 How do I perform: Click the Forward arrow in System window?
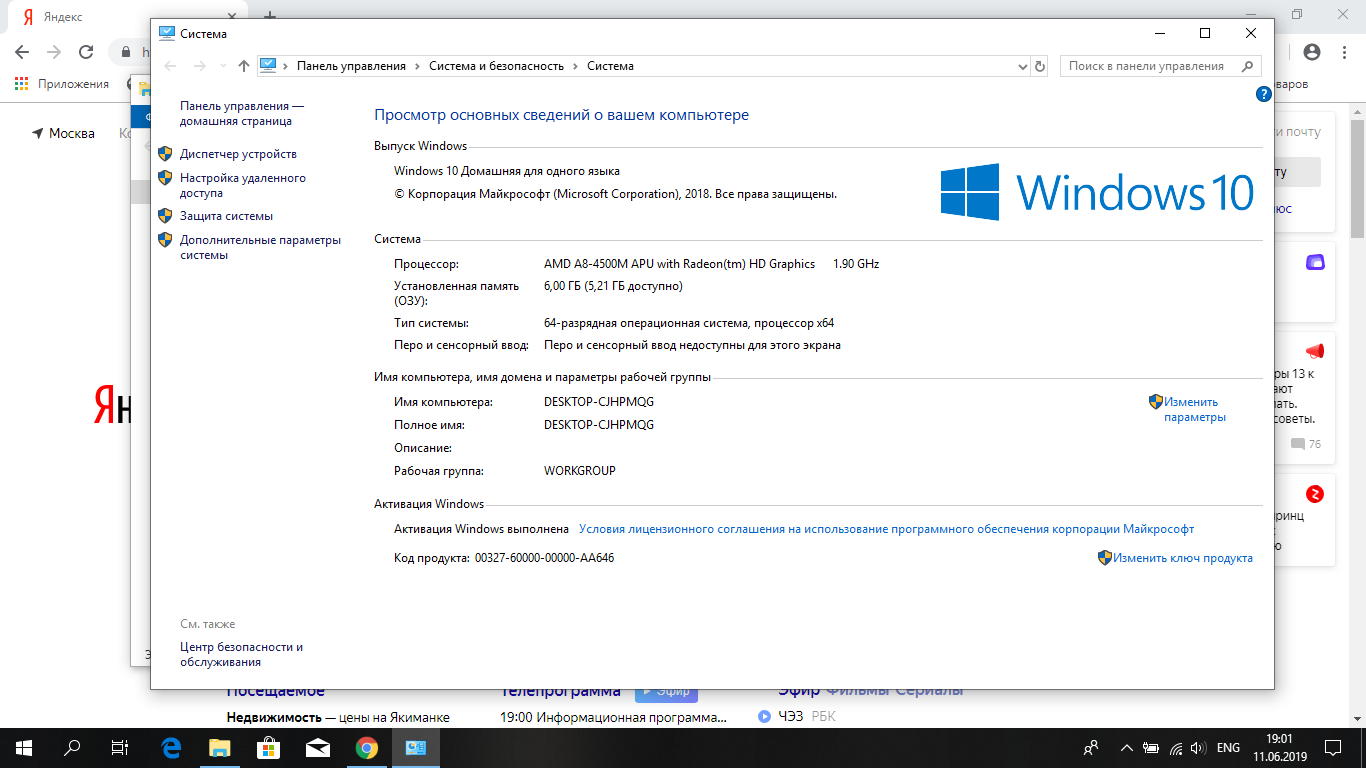[x=199, y=66]
